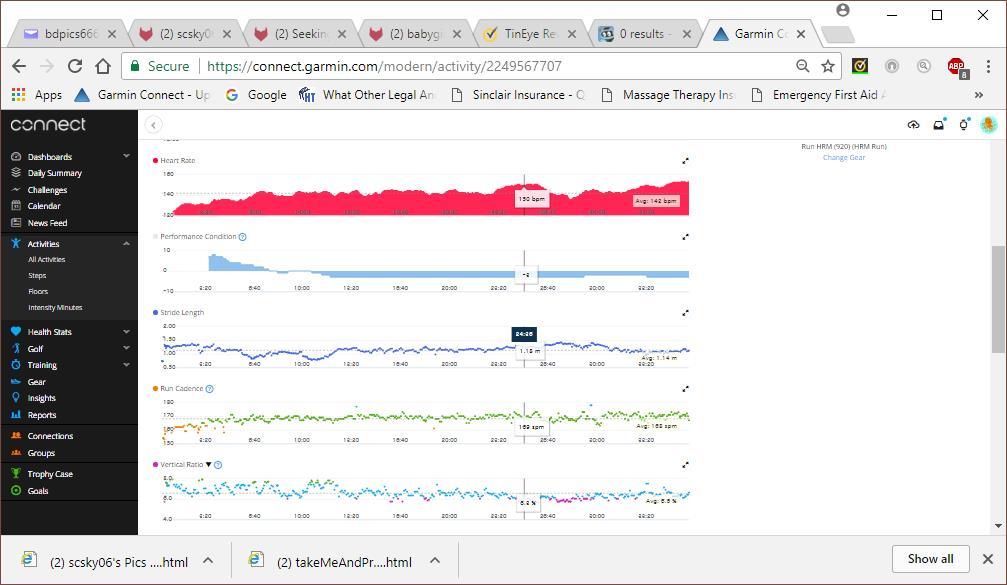
Task: Click Run Cadence help question icon
Action: click(209, 389)
